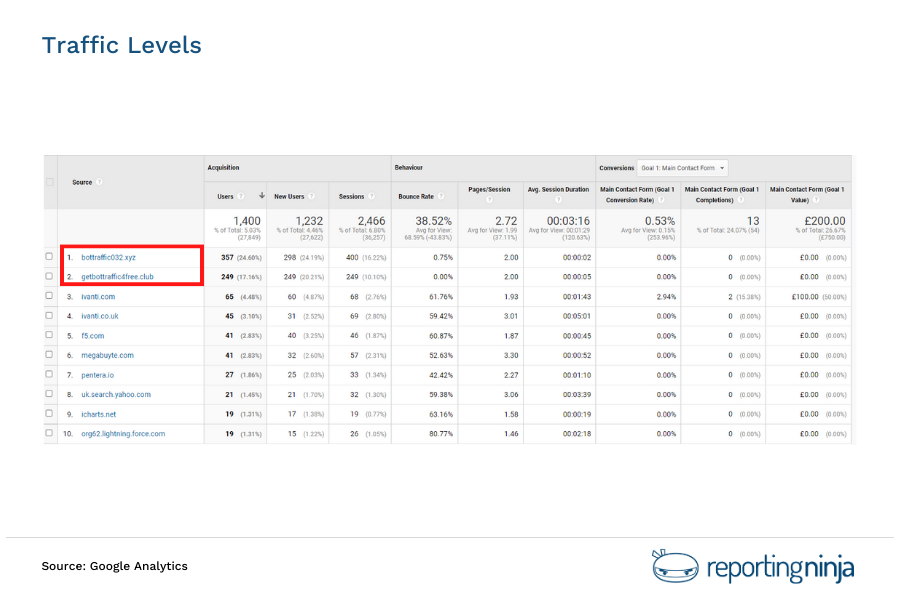The image size is (900, 600).
Task: Toggle the select-all checkbox in header
Action: point(50,182)
